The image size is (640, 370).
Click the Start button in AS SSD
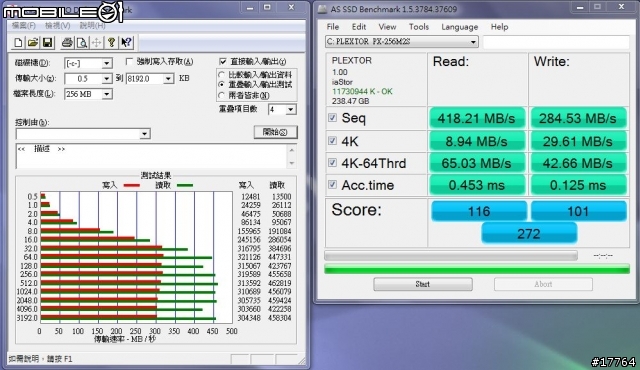[x=423, y=284]
